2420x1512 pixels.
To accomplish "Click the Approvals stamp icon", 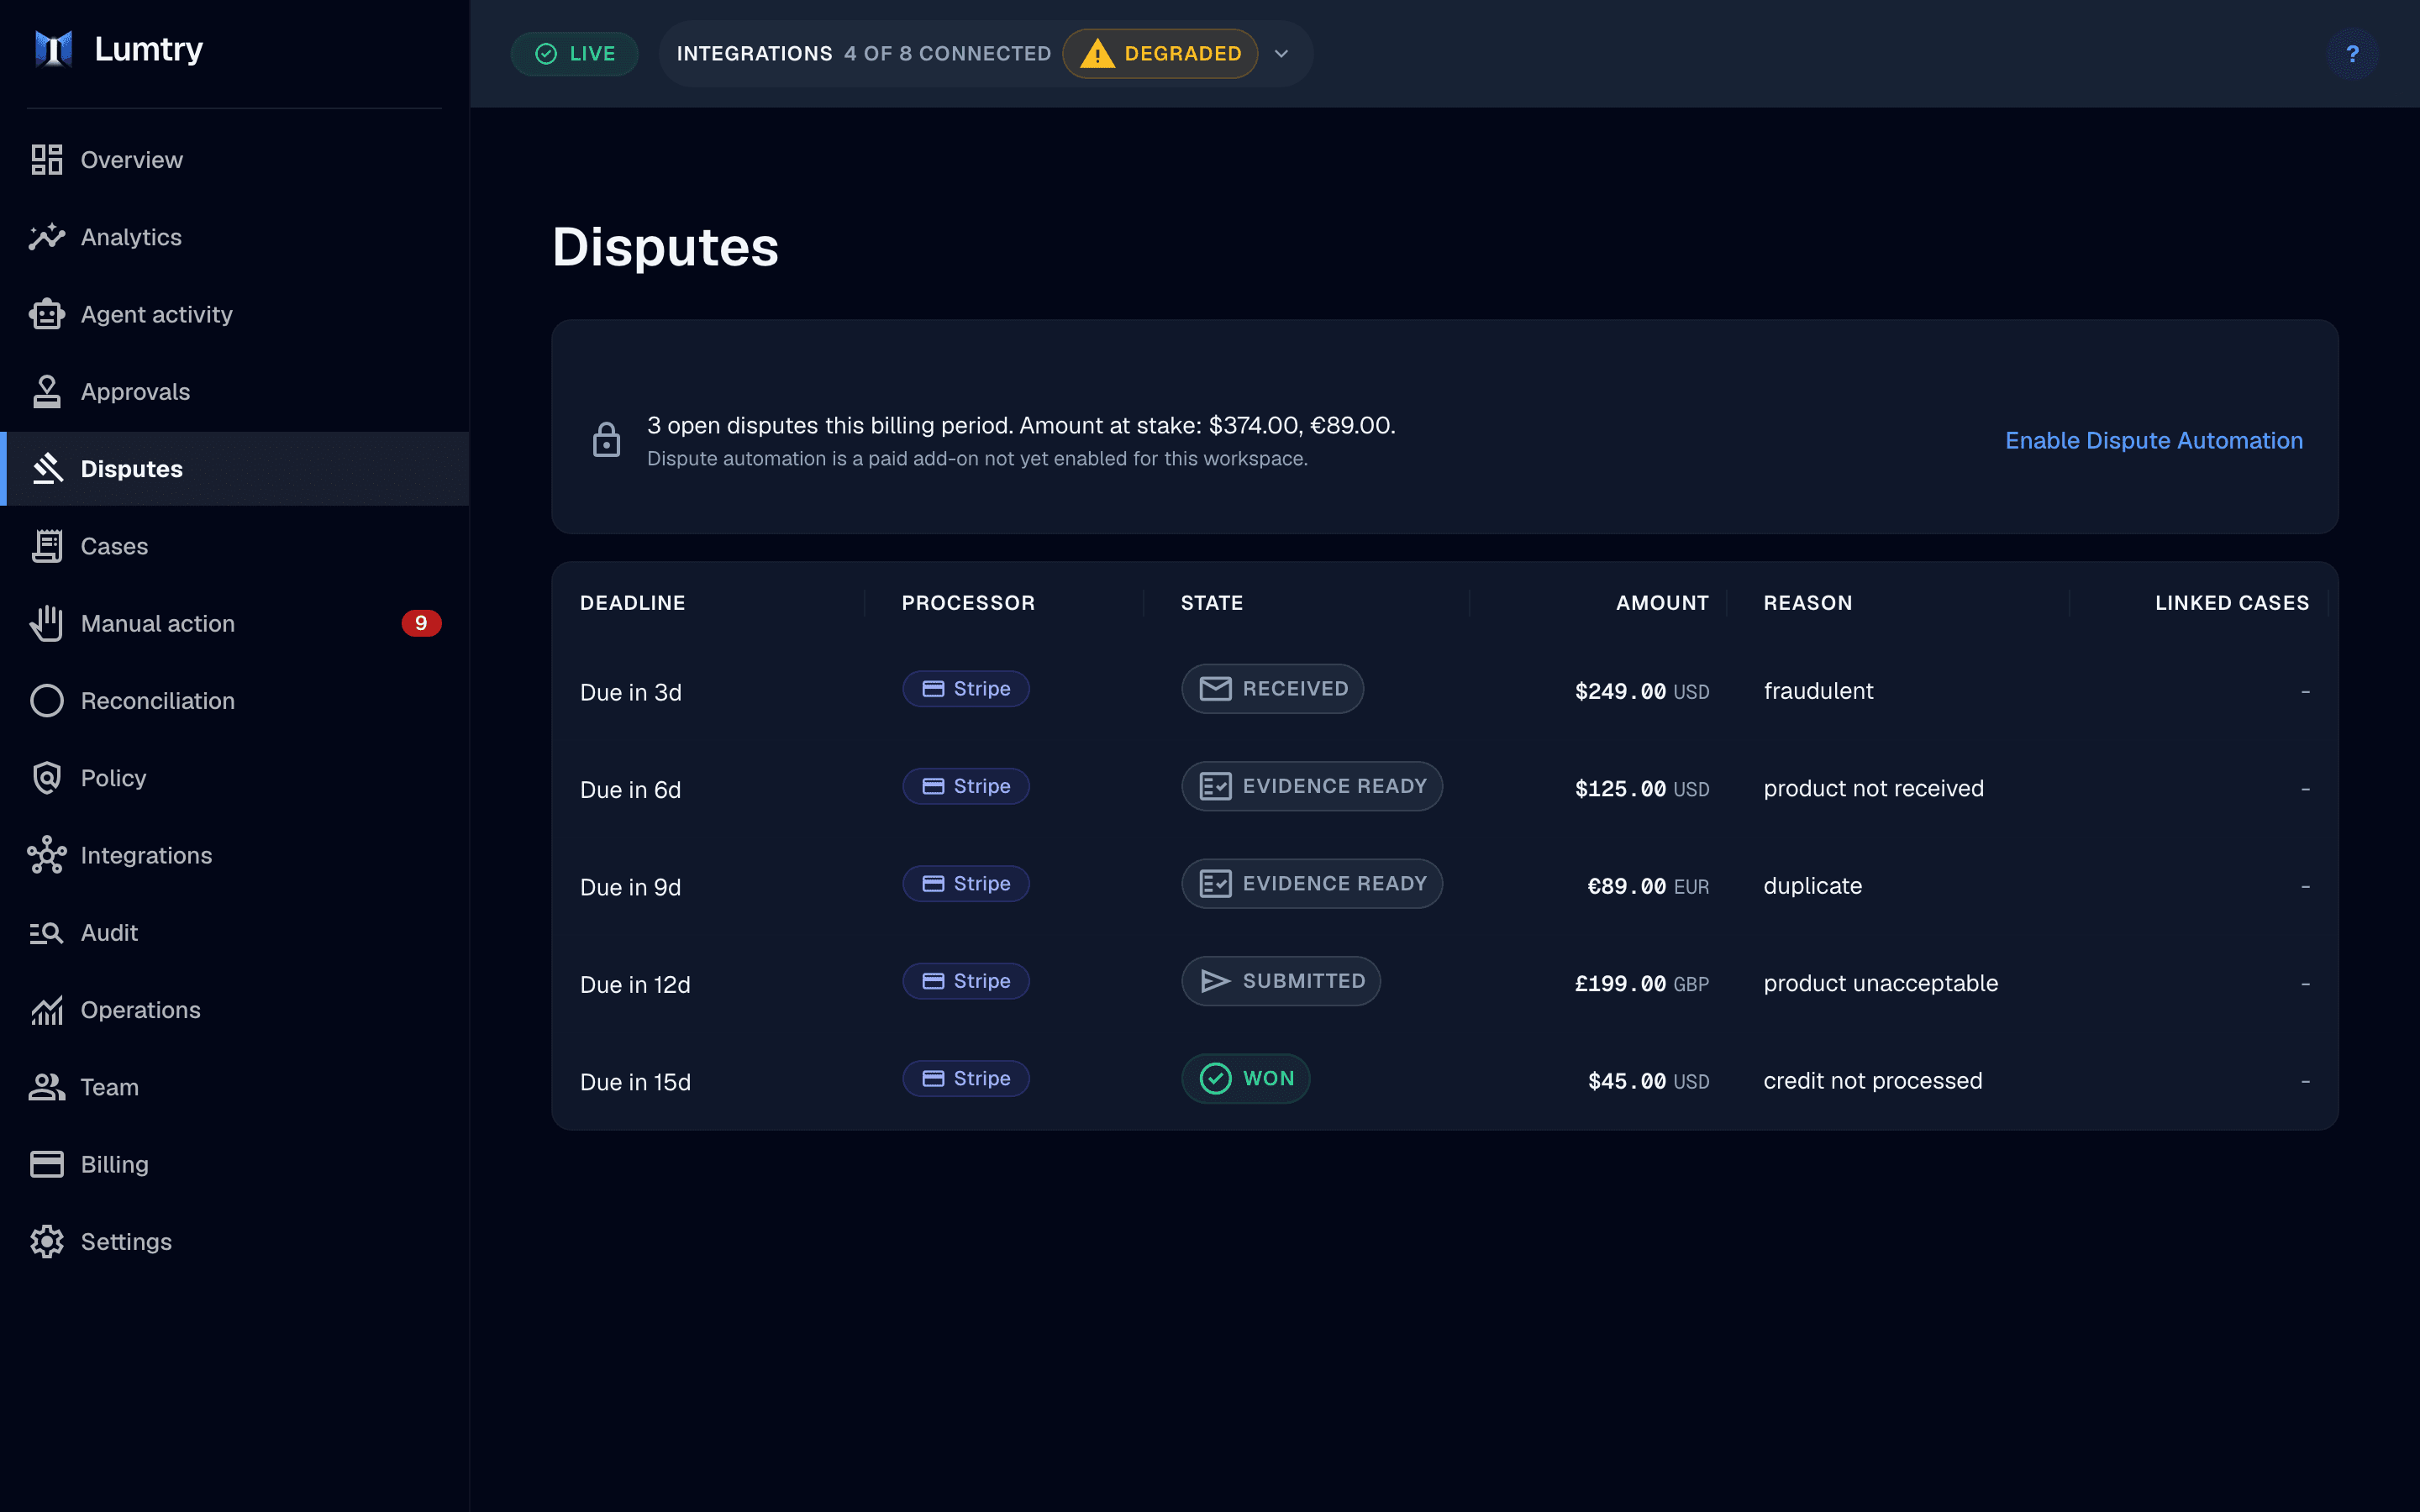I will pos(47,392).
